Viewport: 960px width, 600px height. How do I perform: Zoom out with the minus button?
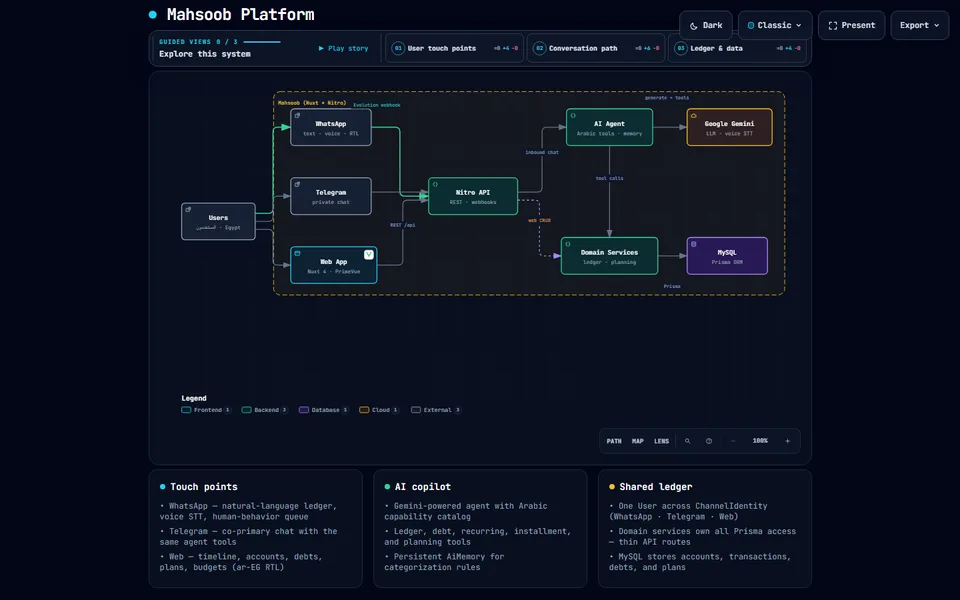pos(733,441)
